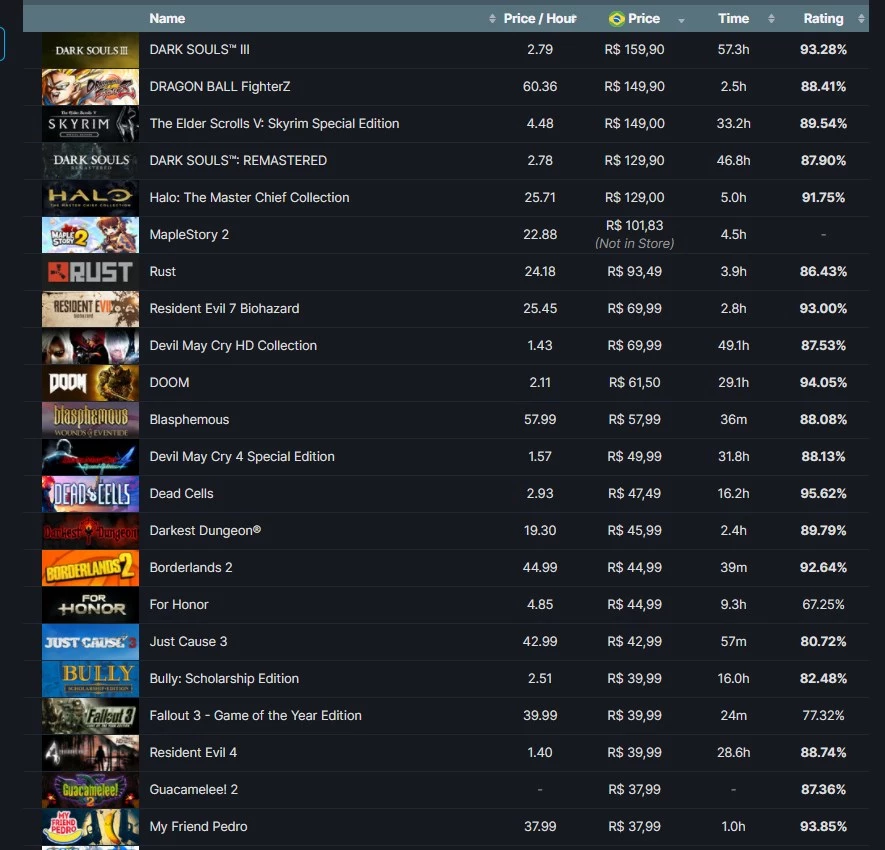Image resolution: width=885 pixels, height=850 pixels.
Task: Select the Resident Evil 4 name
Action: tap(193, 752)
